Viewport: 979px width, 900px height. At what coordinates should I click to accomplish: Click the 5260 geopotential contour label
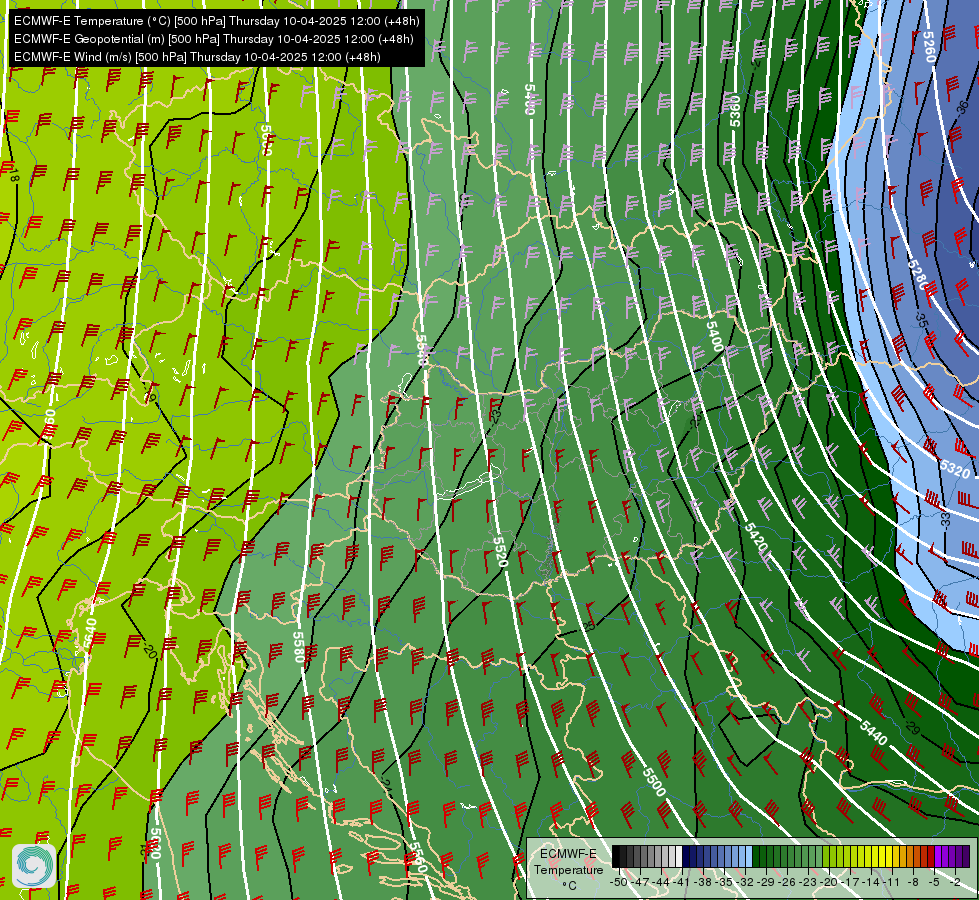[x=928, y=47]
